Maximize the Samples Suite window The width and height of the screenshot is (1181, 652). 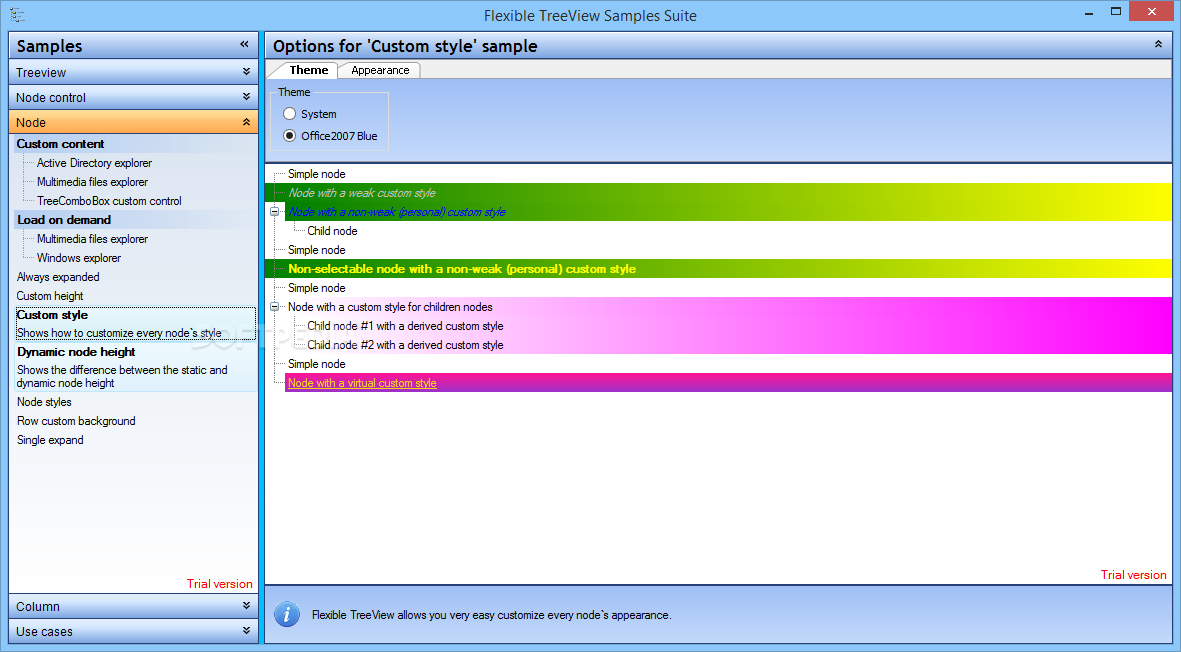click(1116, 11)
